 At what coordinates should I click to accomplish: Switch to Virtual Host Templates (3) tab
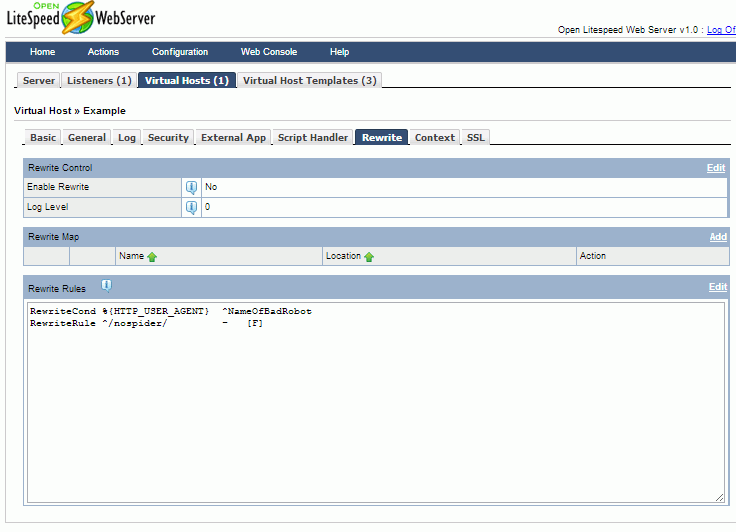(x=309, y=81)
